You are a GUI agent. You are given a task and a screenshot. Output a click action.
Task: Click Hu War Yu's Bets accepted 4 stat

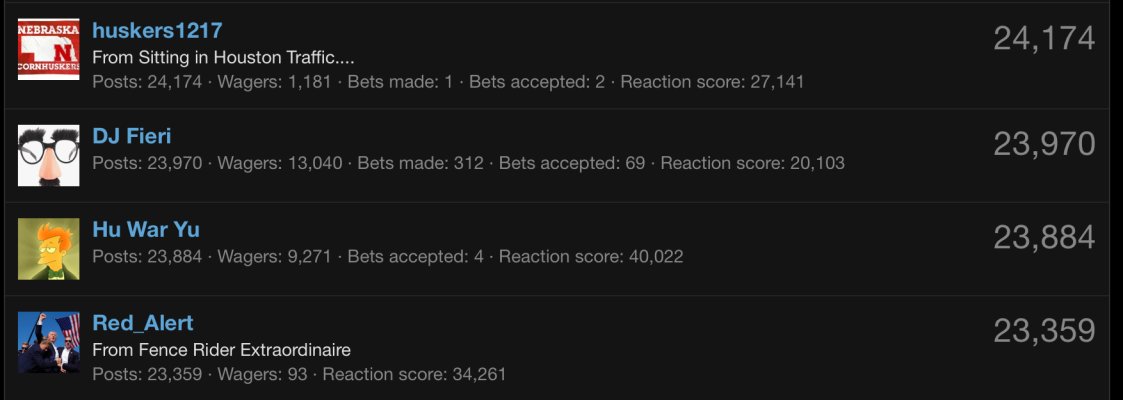415,256
